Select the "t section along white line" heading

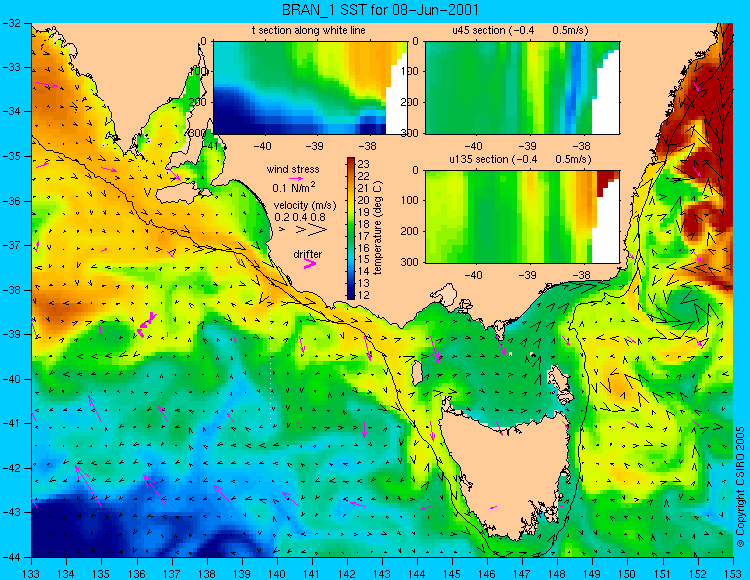tap(309, 30)
